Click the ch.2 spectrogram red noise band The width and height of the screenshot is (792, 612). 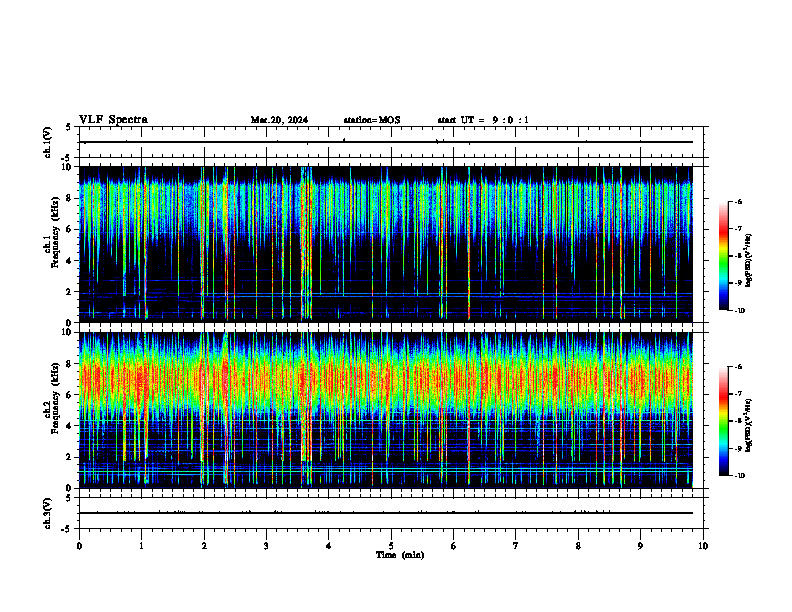(x=386, y=379)
